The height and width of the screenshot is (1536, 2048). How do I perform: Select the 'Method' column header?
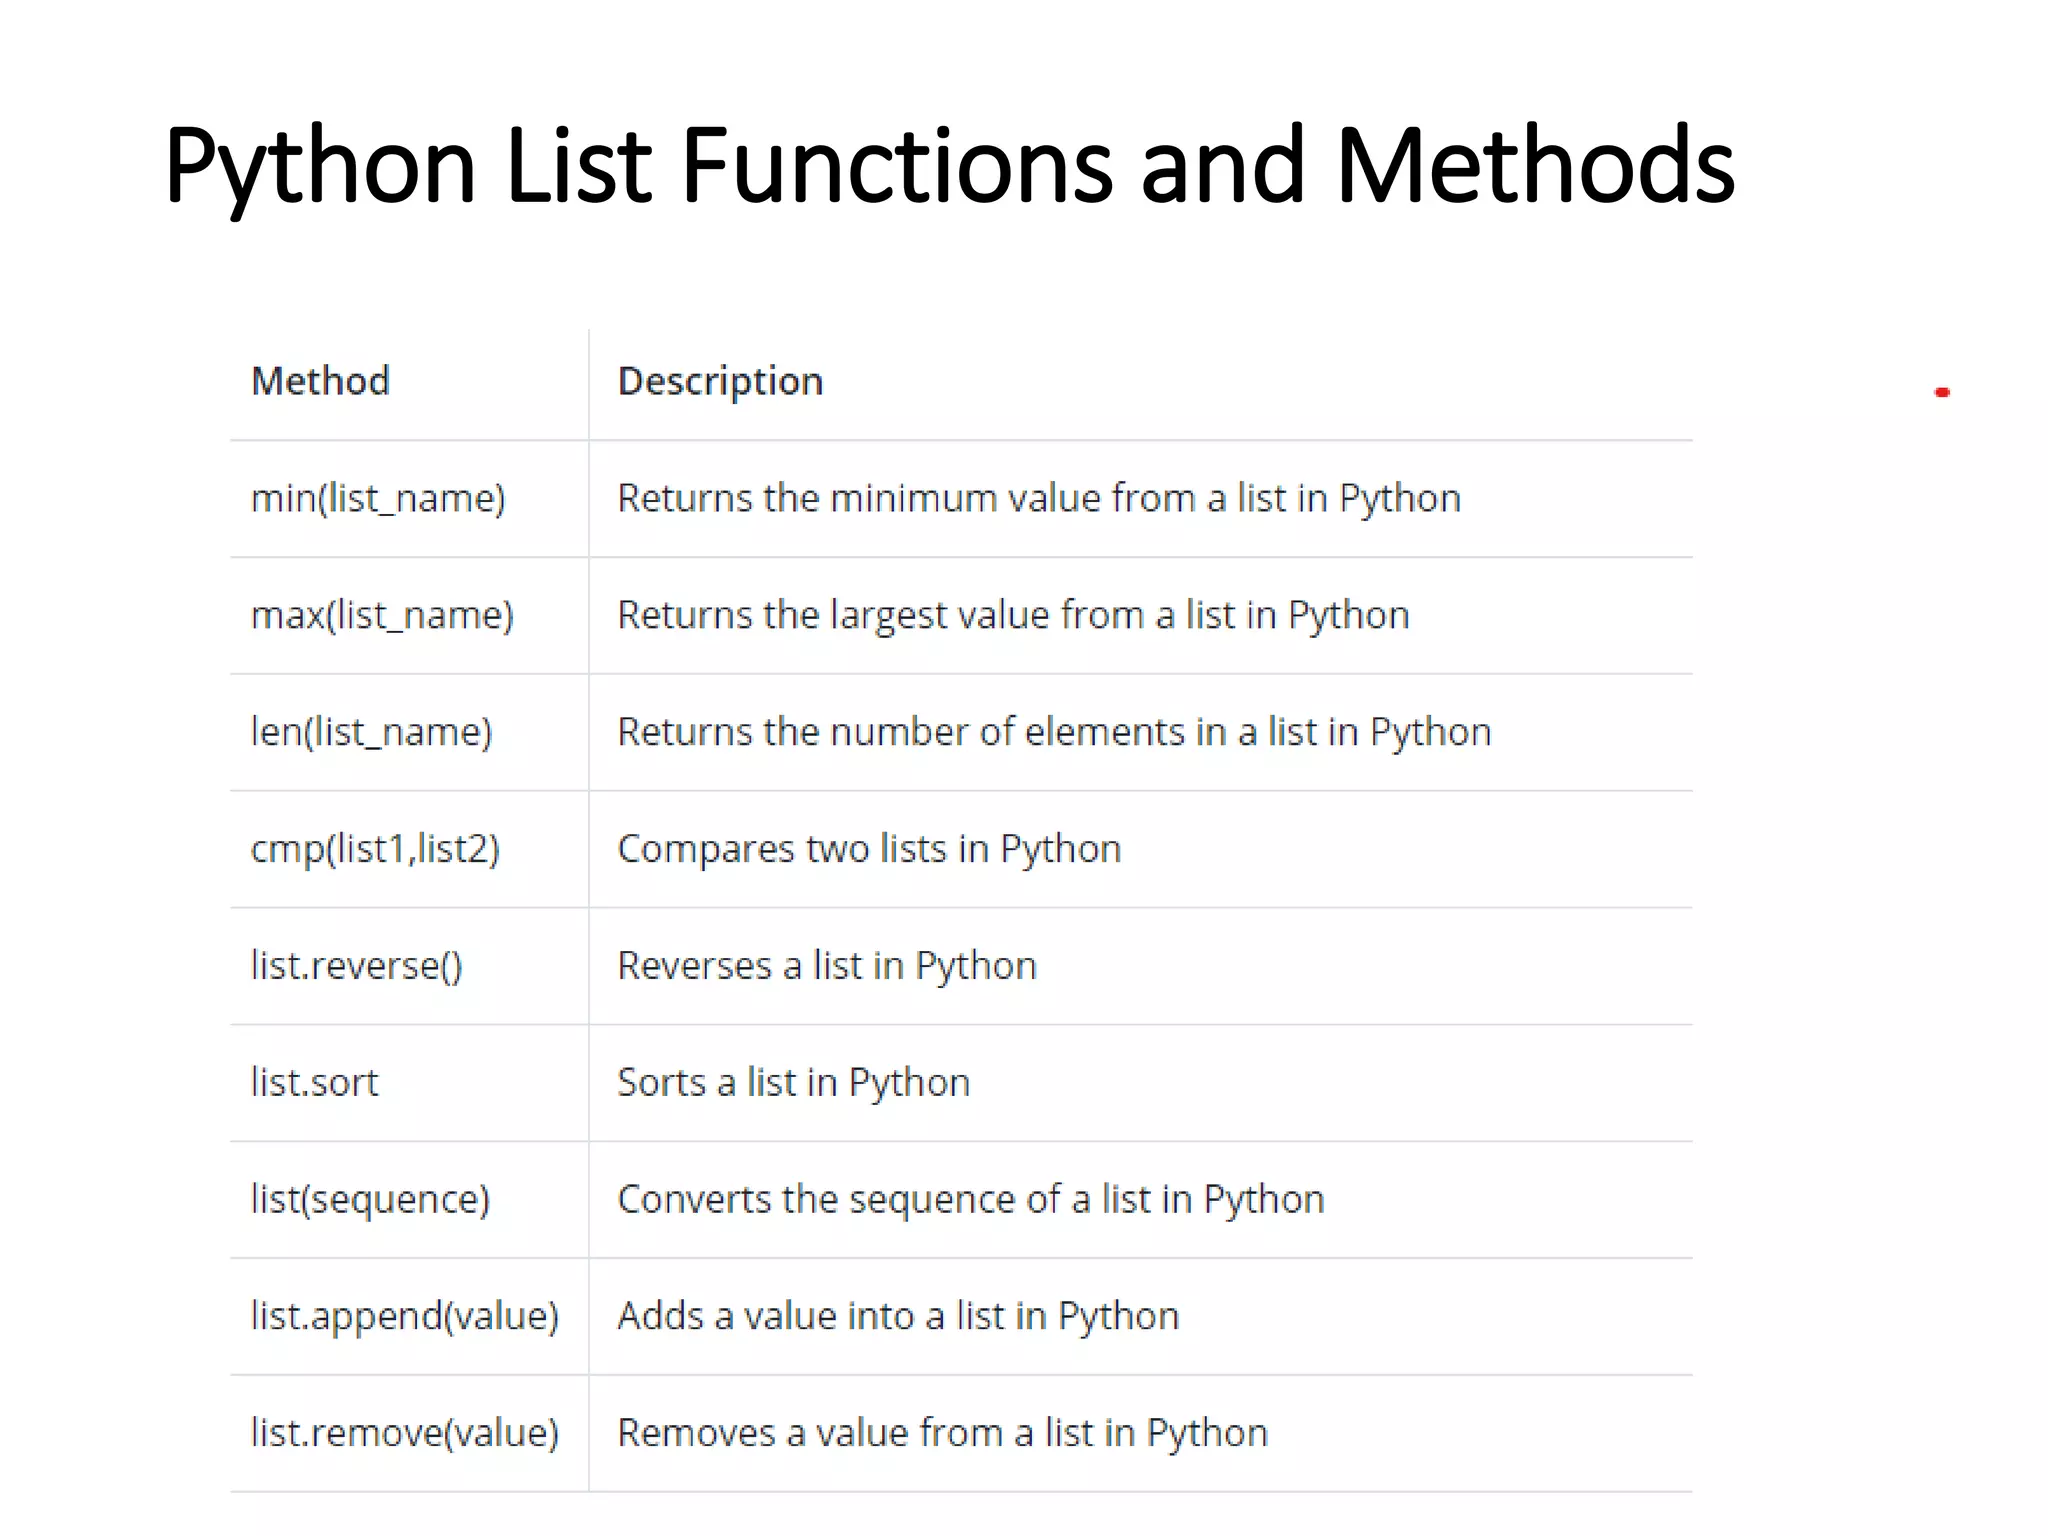coord(320,382)
